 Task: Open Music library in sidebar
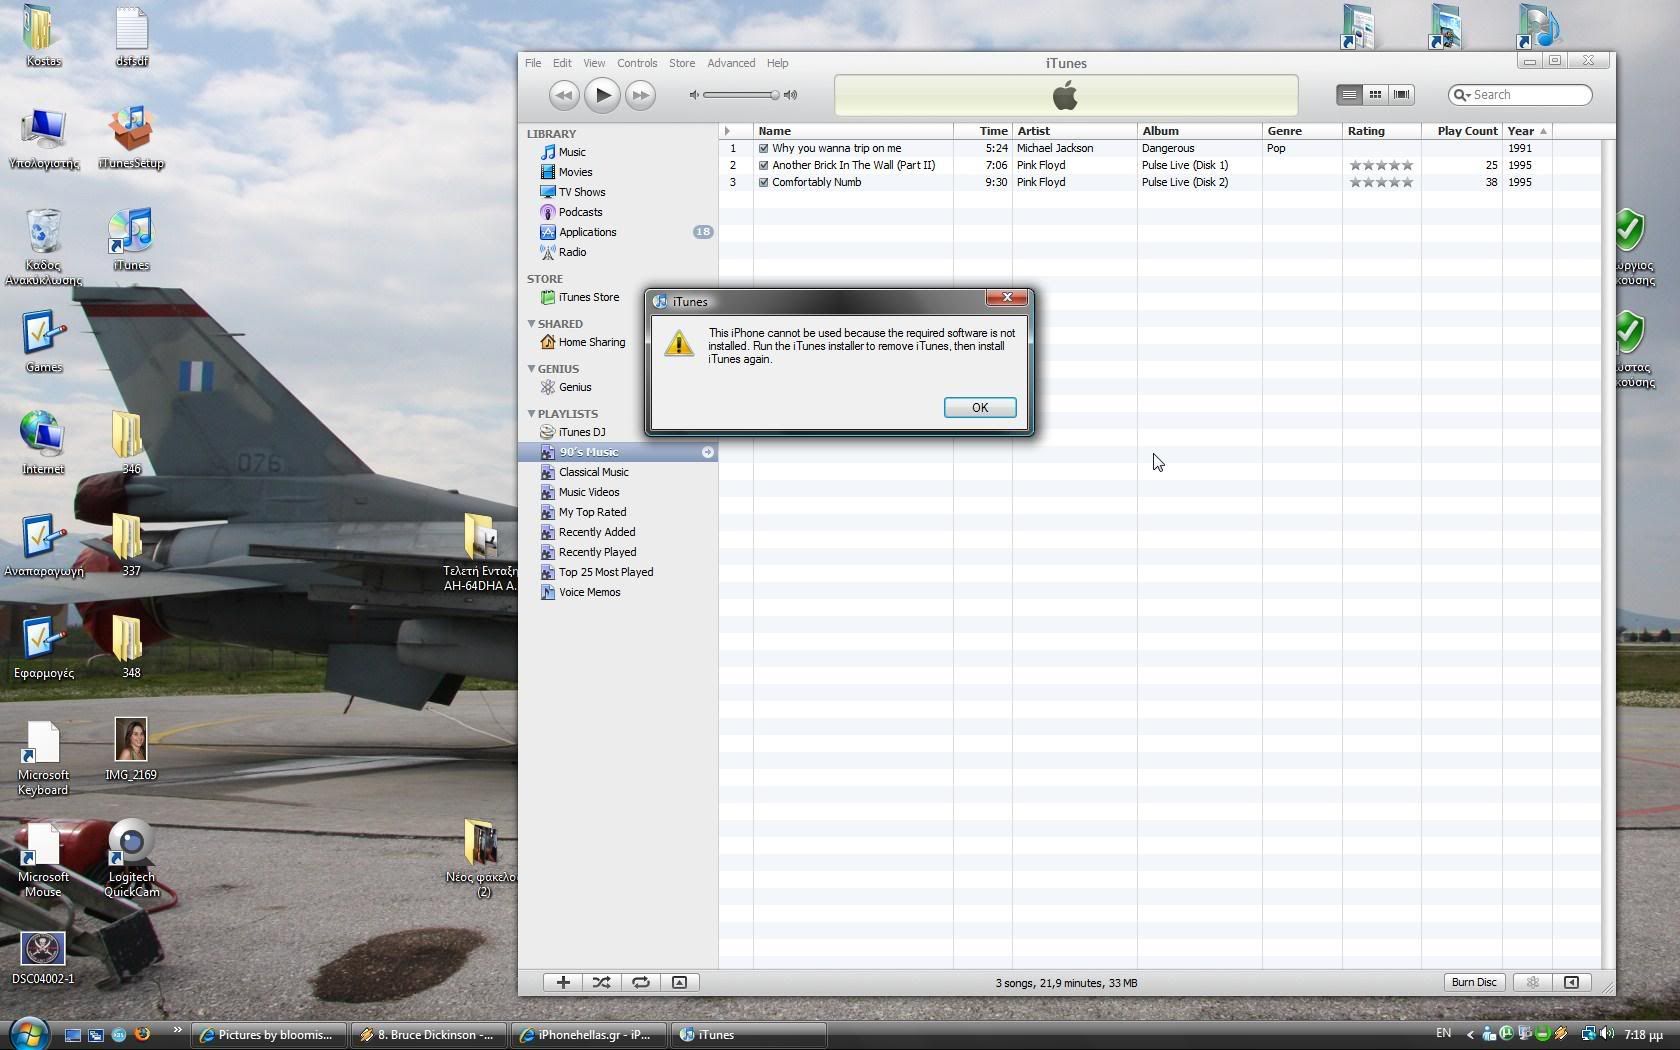(572, 152)
